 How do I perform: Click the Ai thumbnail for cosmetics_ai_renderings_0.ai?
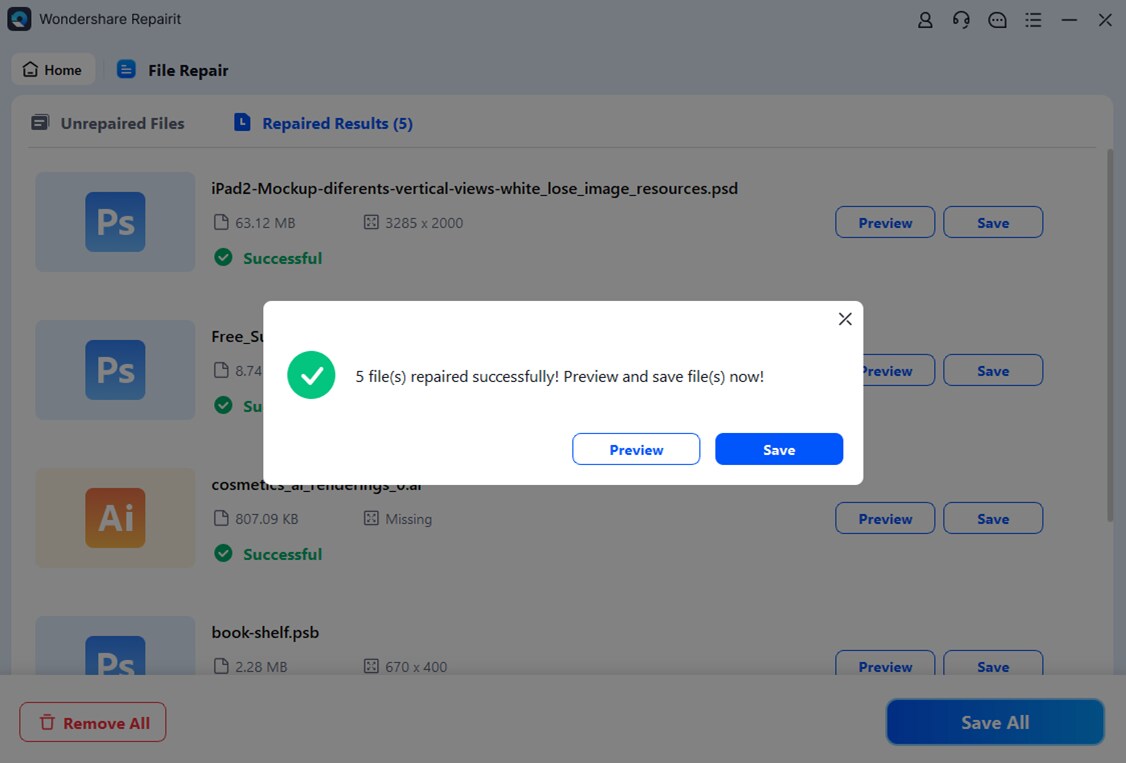coord(114,518)
